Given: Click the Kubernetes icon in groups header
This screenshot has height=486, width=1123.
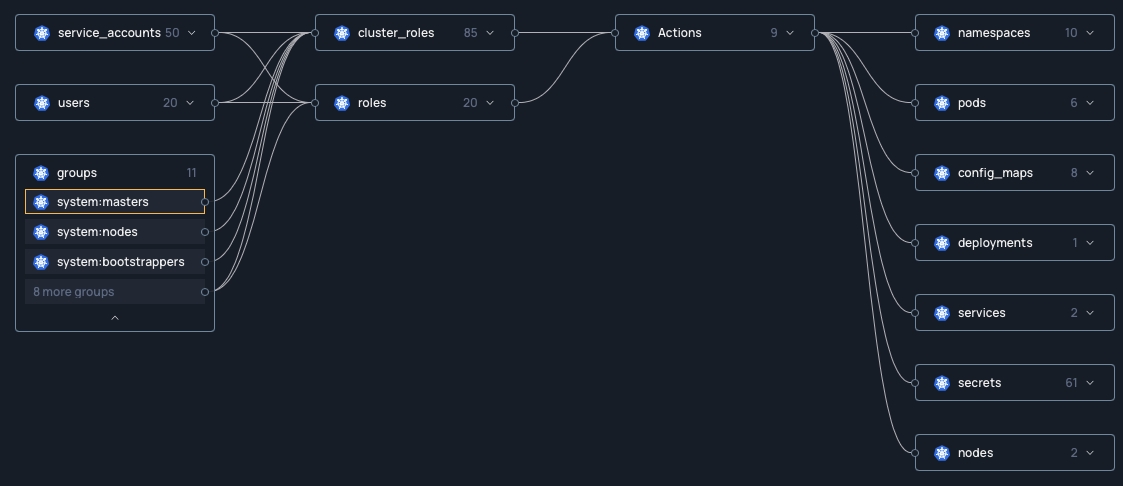Looking at the screenshot, I should tap(41, 173).
